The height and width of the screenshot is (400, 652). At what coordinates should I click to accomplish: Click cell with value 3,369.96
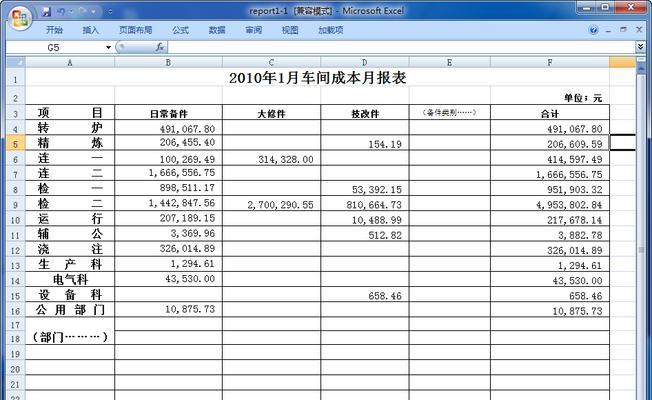[x=168, y=234]
